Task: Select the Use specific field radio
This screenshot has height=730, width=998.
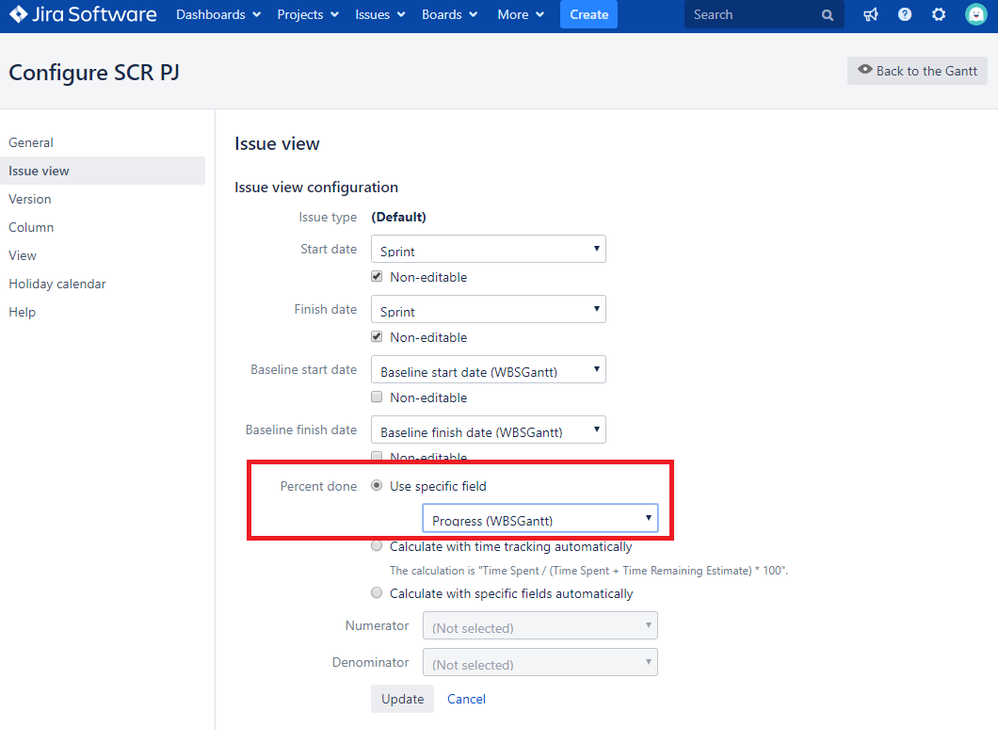Action: (x=377, y=486)
